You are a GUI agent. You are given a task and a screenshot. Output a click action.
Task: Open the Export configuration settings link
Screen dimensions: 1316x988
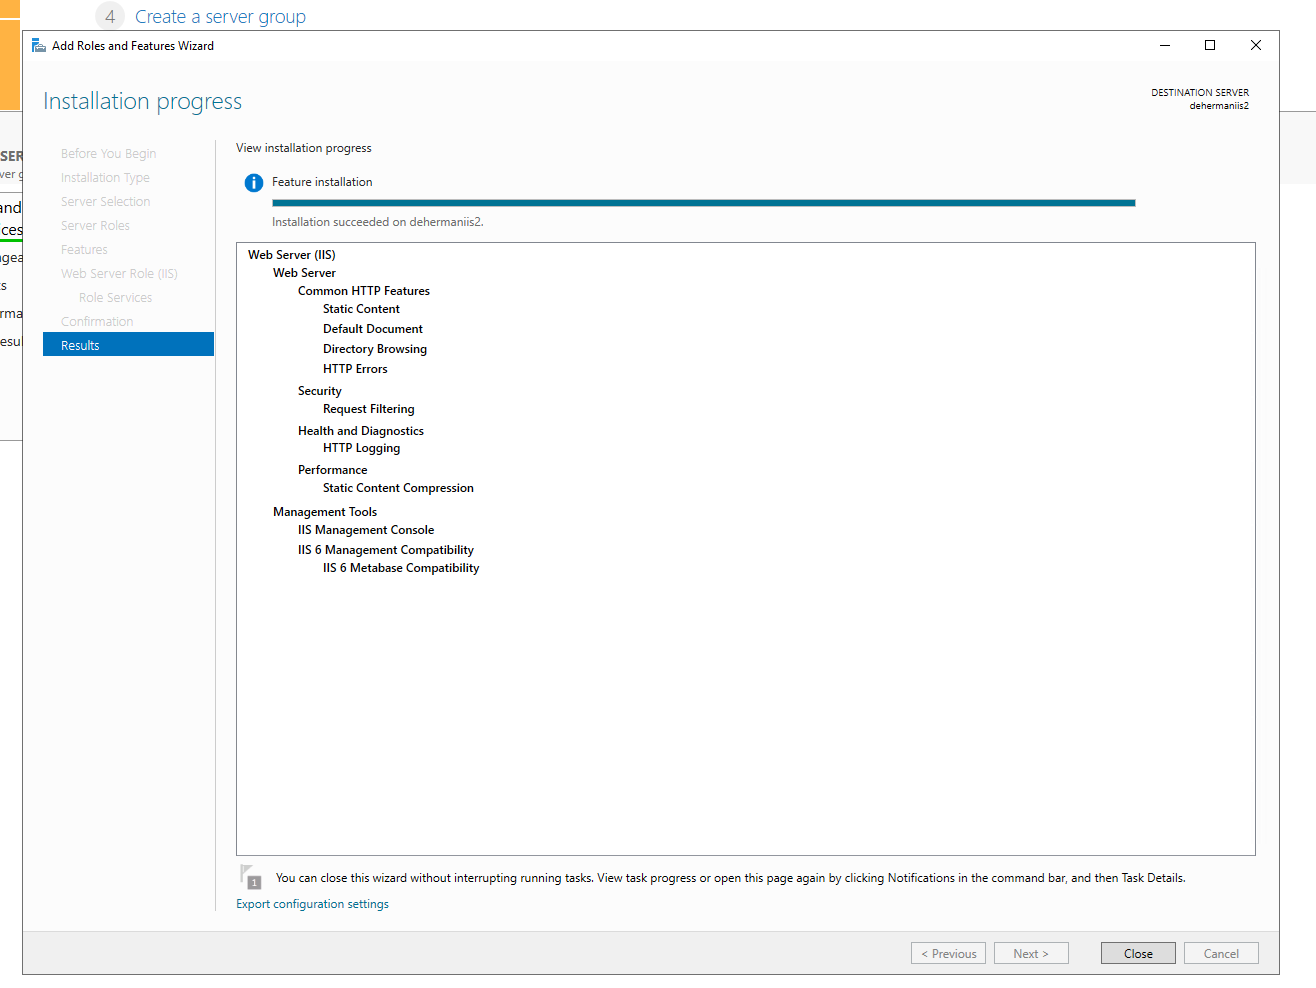click(x=312, y=904)
